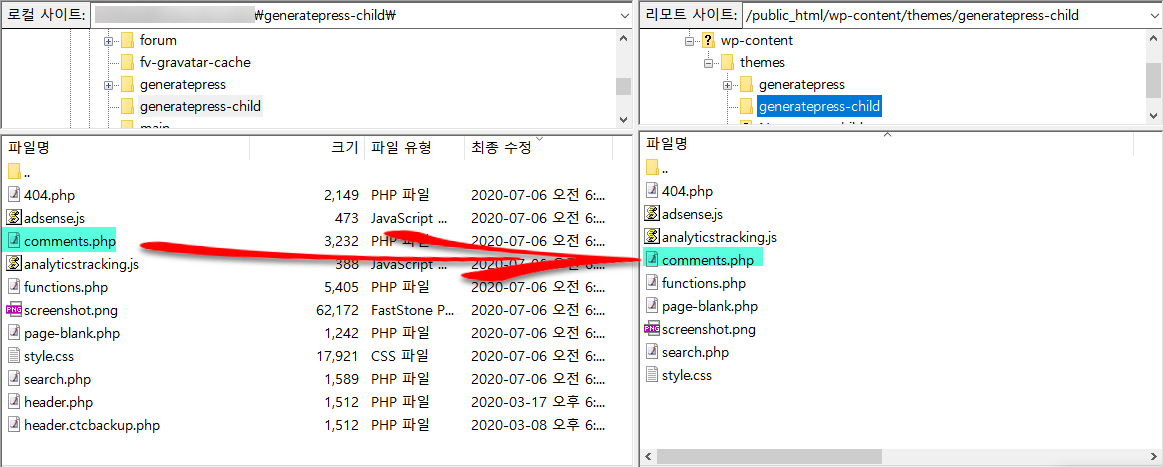
Task: Click remote functions.php file icon
Action: (x=652, y=282)
